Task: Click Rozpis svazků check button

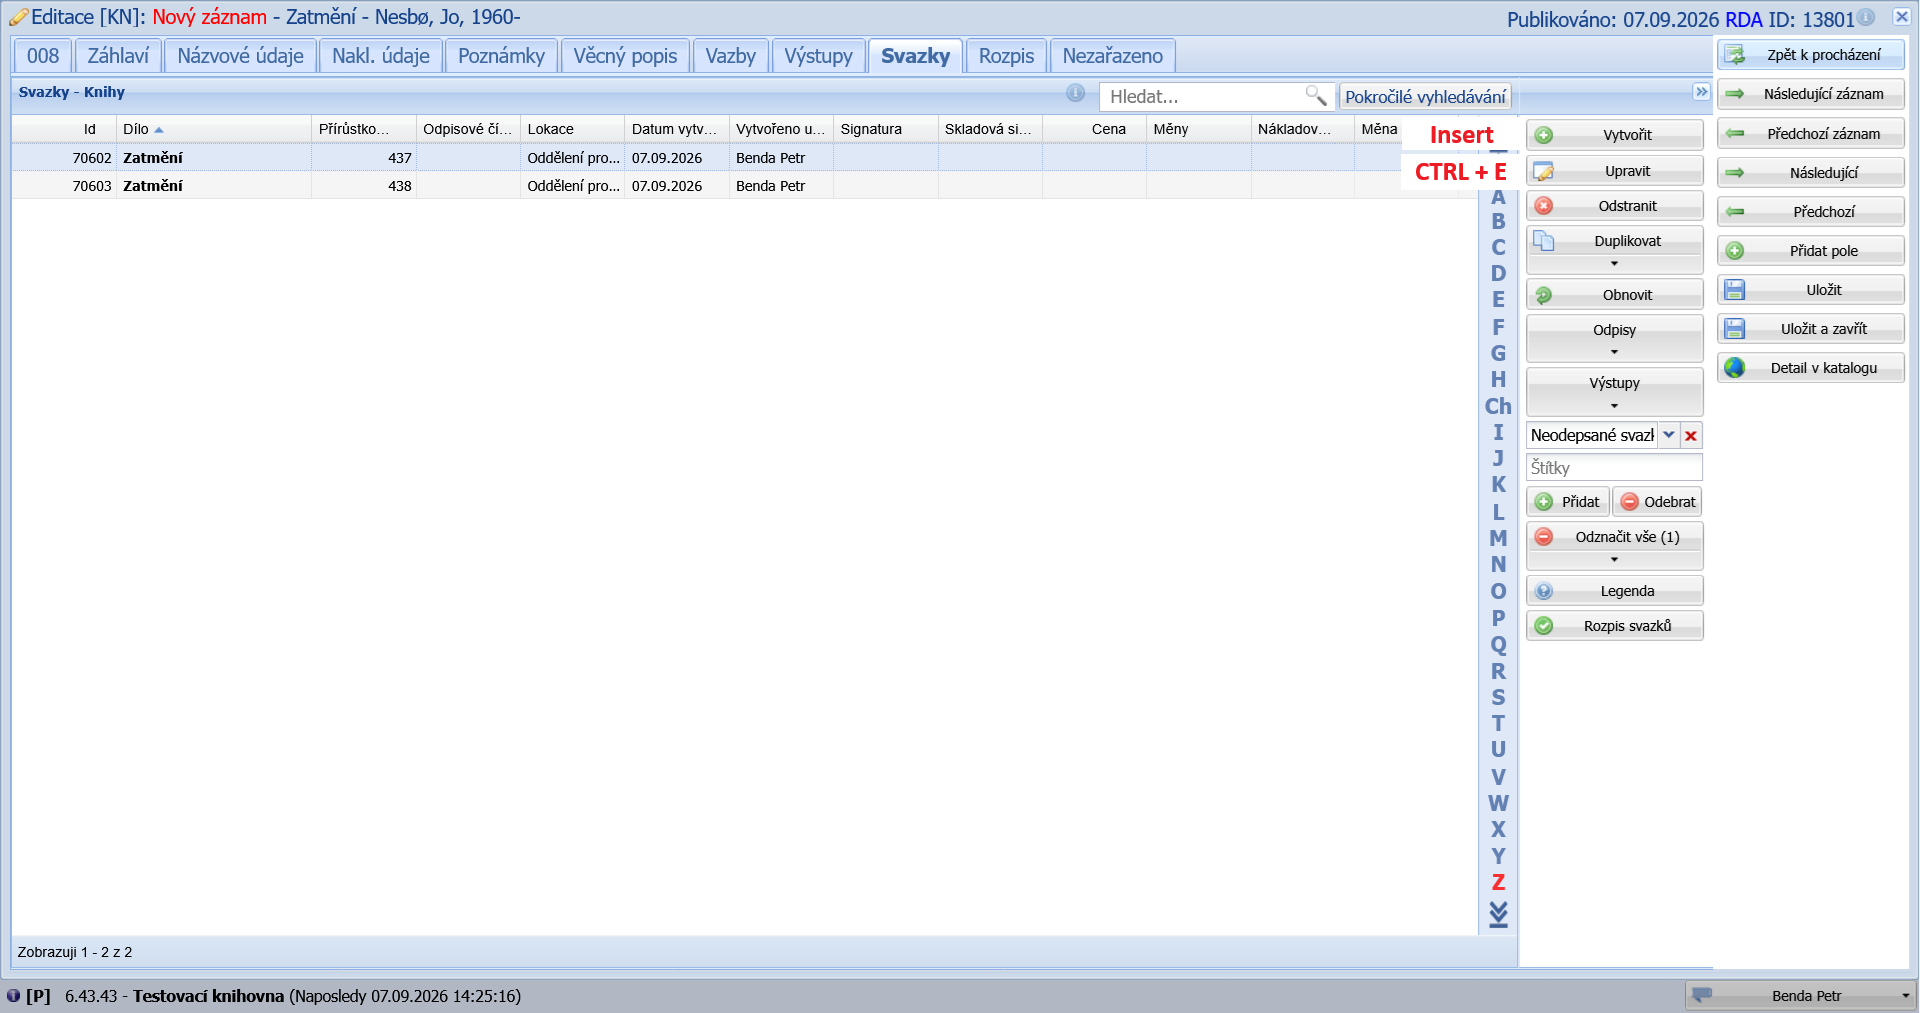Action: tap(1614, 626)
